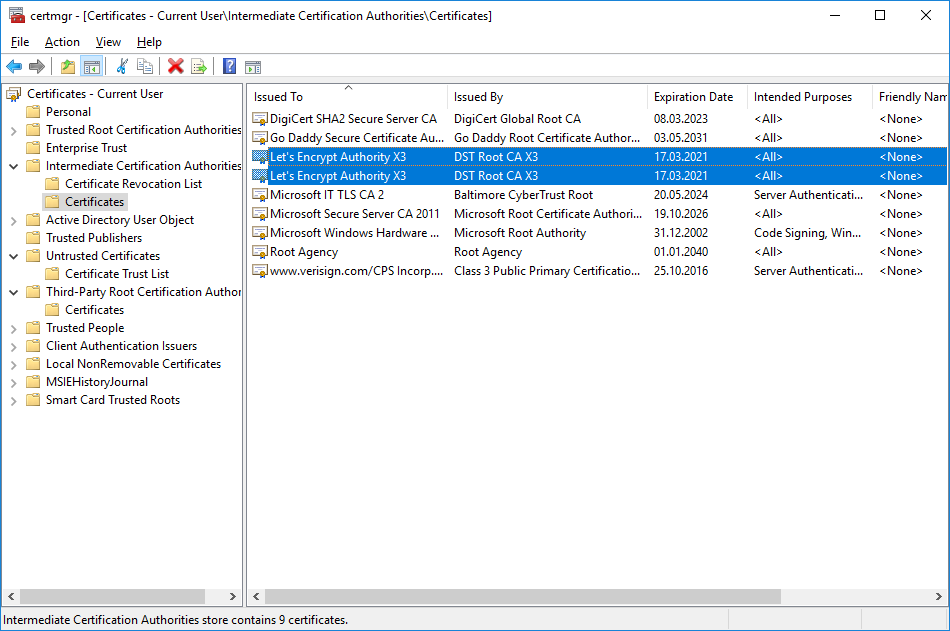Image resolution: width=950 pixels, height=631 pixels.
Task: Expand Trusted People node
Action: (x=14, y=329)
